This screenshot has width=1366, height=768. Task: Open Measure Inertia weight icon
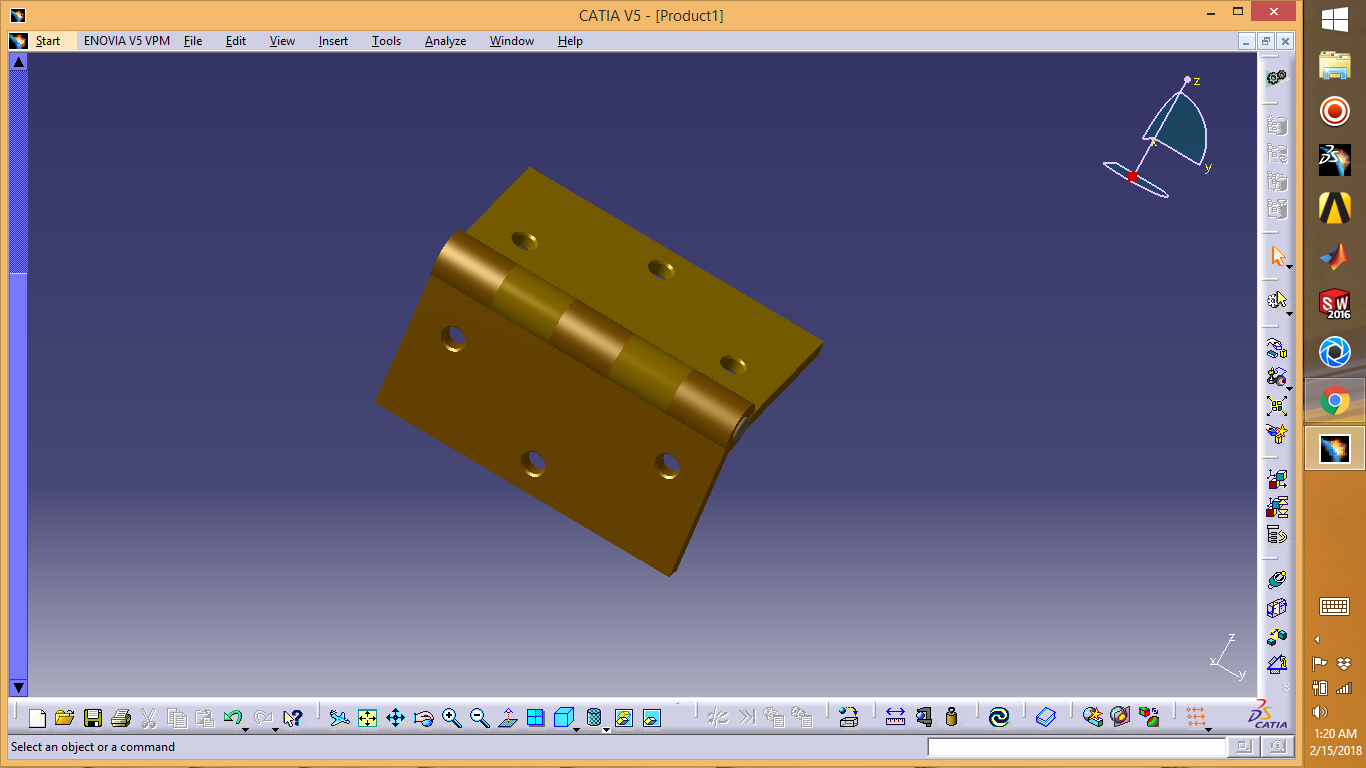pos(951,717)
